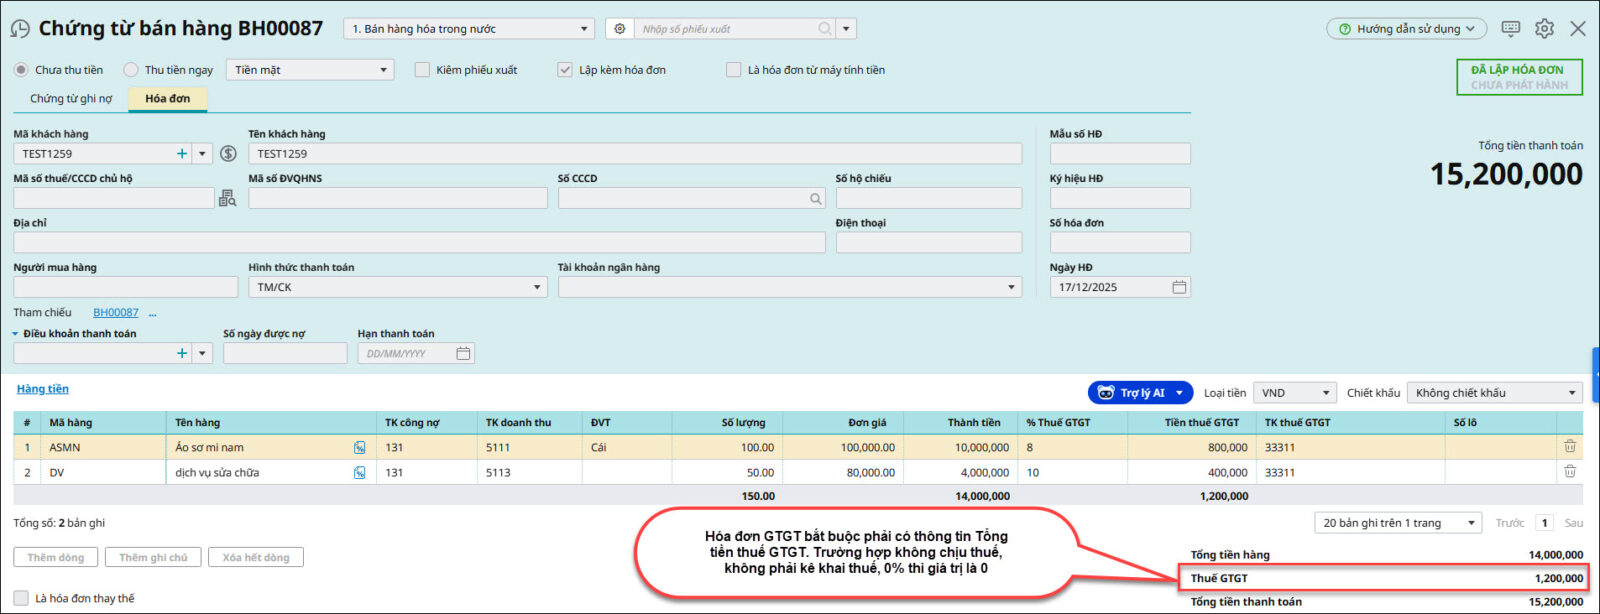1600x614 pixels.
Task: Click the plus icon in Mã khách hàng
Action: [182, 154]
